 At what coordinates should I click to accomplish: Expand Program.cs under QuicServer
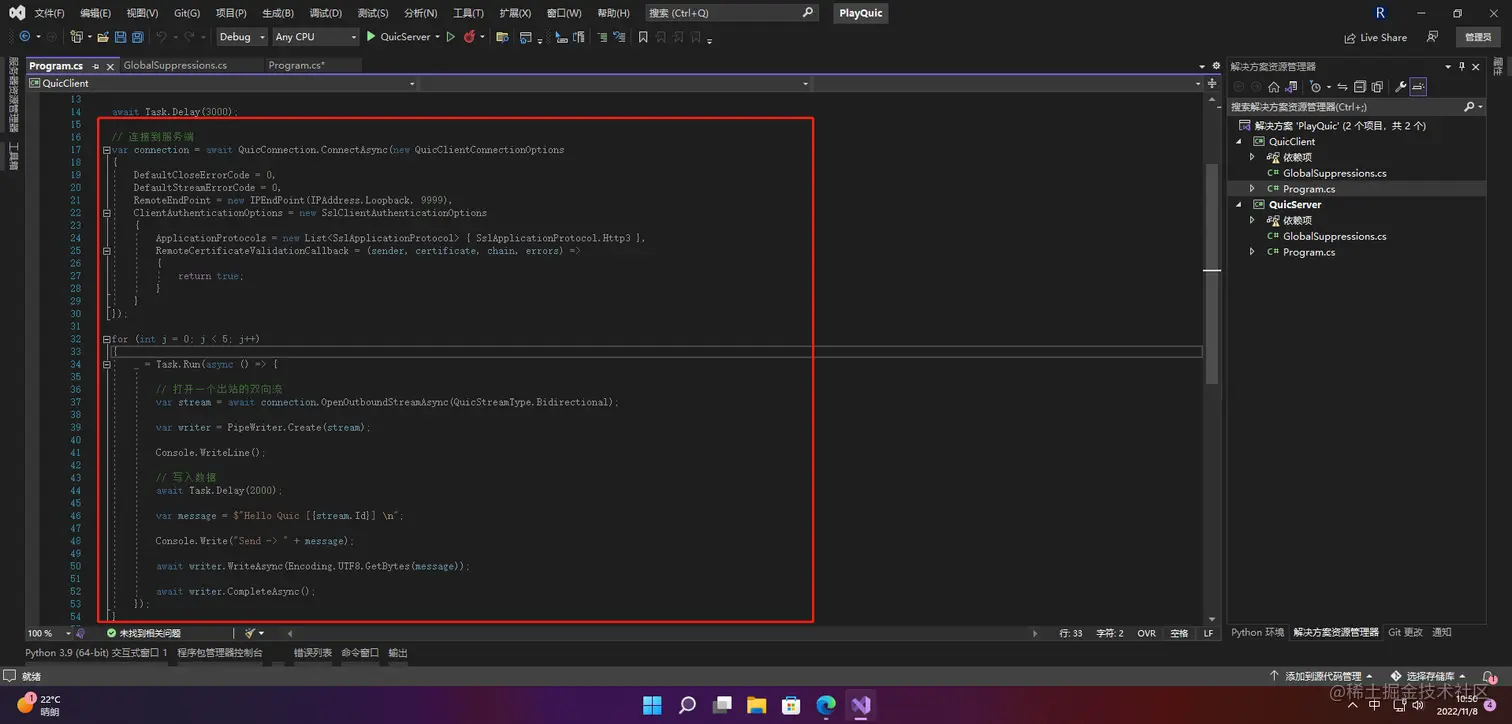pyautogui.click(x=1252, y=252)
